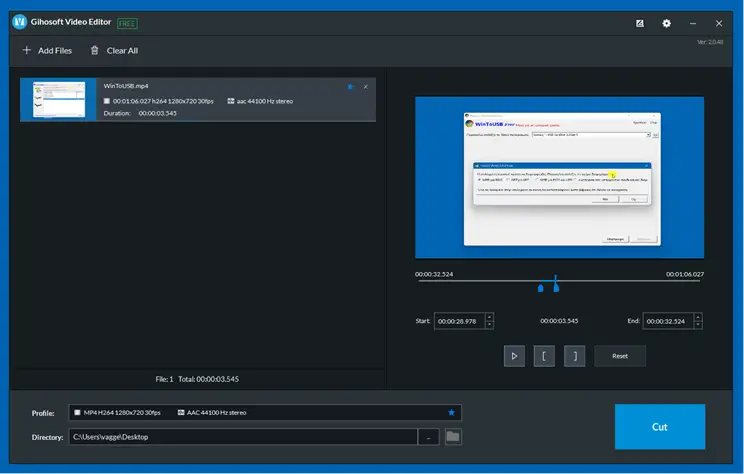Close the Gihosoft Video Editor window
The height and width of the screenshot is (474, 744).
click(x=719, y=23)
